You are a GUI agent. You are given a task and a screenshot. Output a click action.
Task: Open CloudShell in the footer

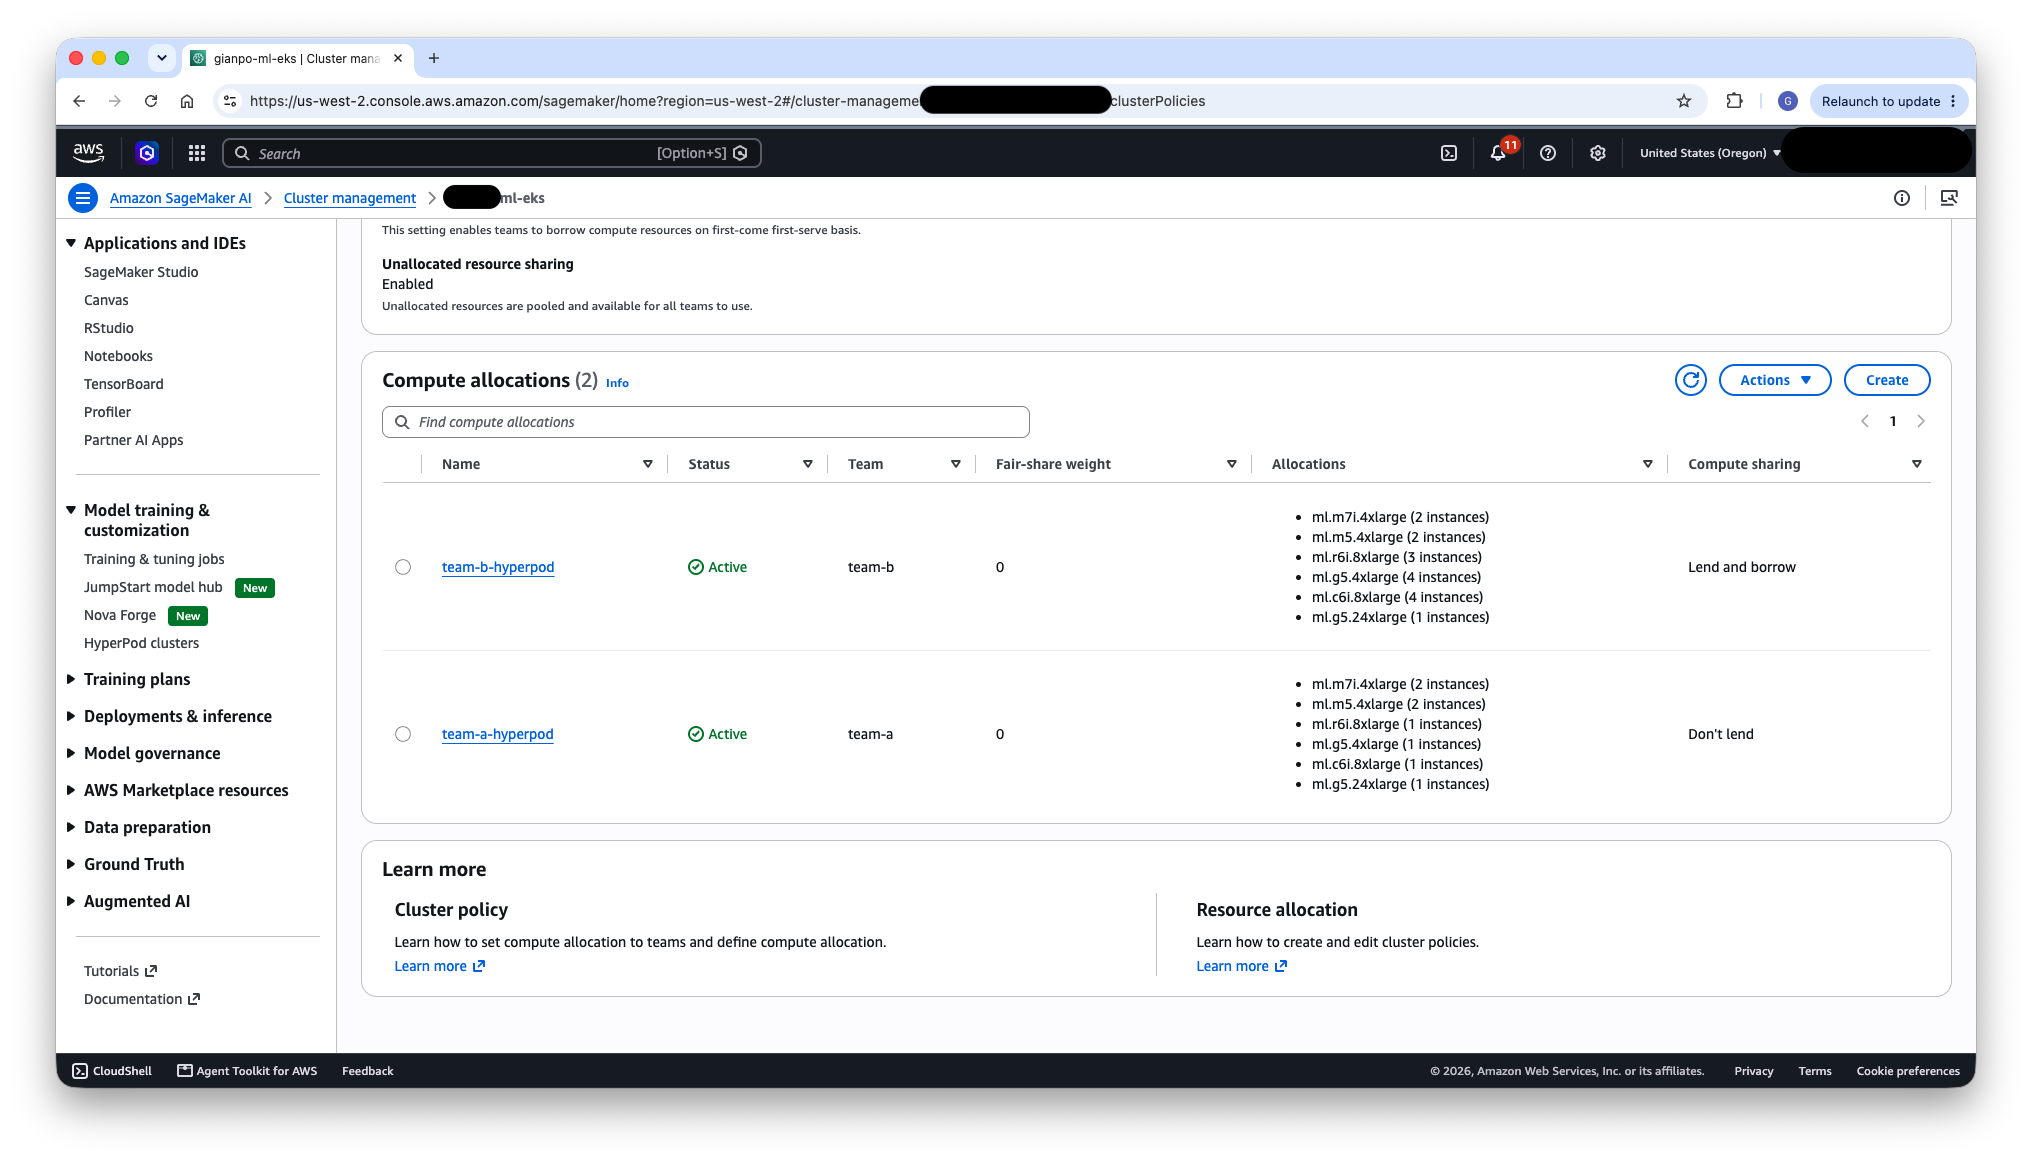(112, 1071)
